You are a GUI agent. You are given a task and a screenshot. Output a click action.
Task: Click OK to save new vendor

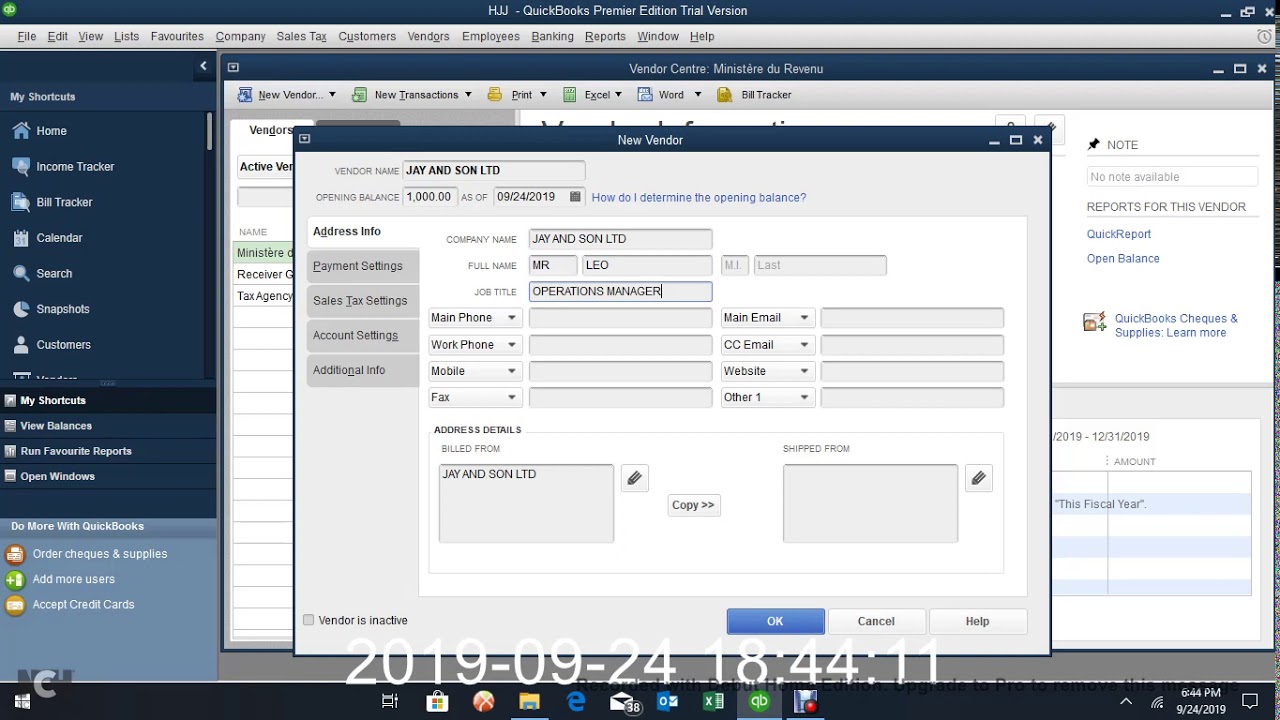pyautogui.click(x=775, y=621)
